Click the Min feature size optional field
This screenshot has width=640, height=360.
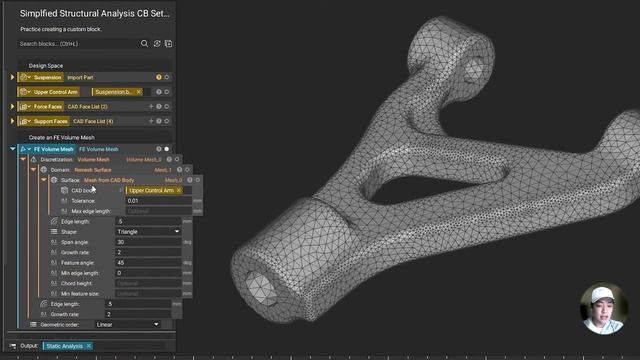[148, 293]
